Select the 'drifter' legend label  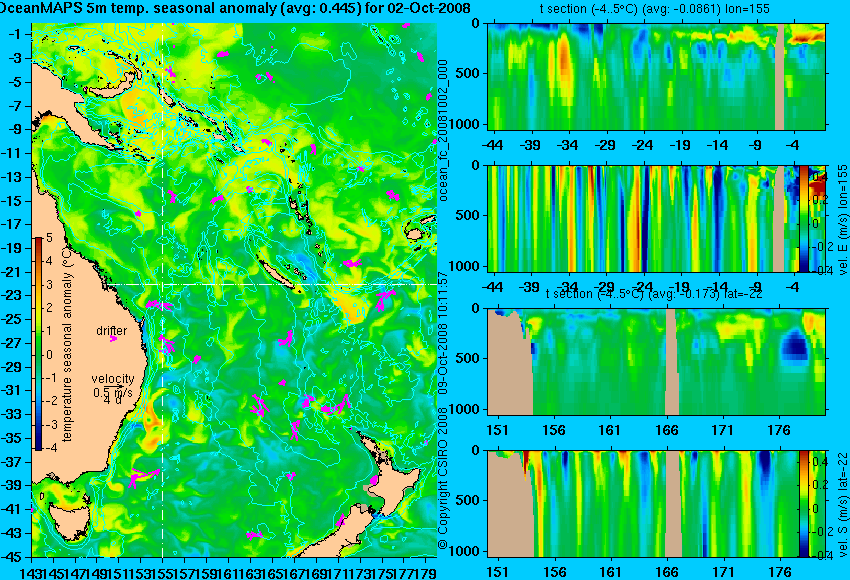pyautogui.click(x=112, y=331)
